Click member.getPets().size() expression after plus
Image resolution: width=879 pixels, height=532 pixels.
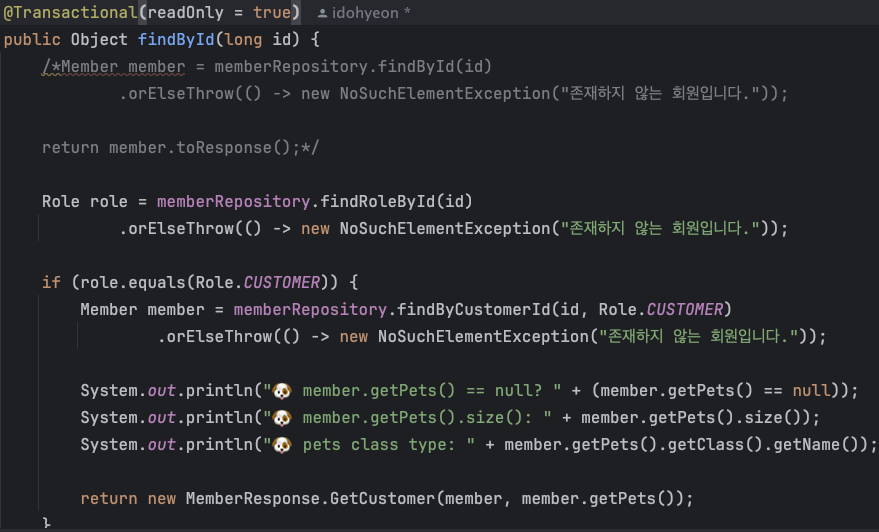(695, 418)
